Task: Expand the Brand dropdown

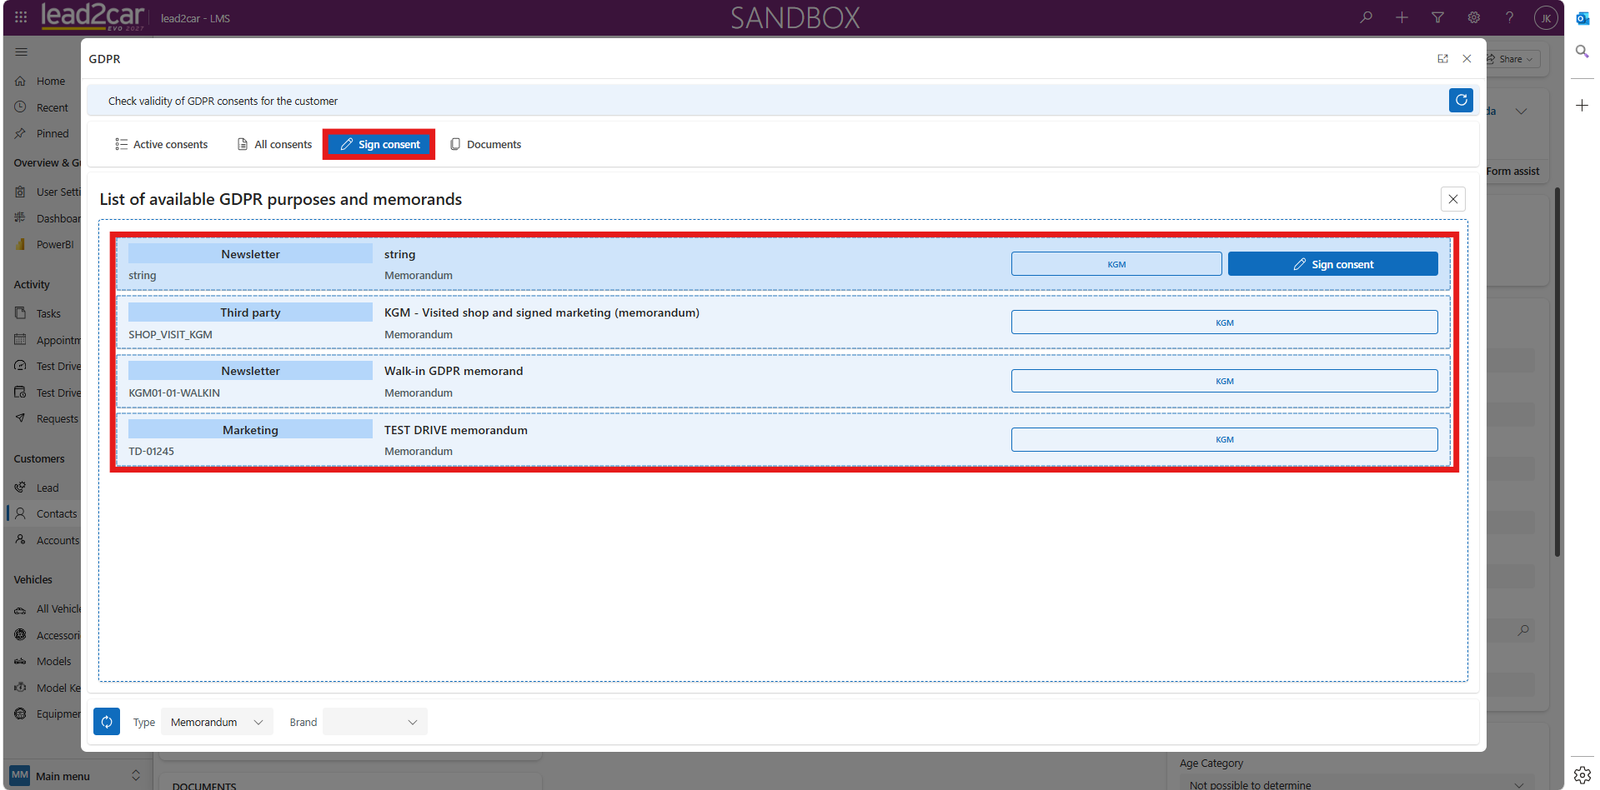Action: (x=375, y=722)
